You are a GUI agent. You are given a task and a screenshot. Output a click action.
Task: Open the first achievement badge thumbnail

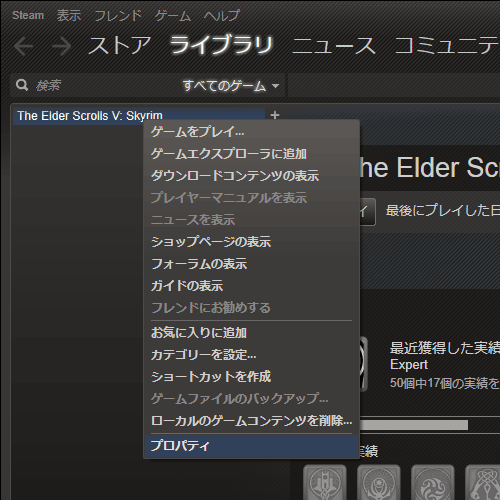click(x=325, y=482)
